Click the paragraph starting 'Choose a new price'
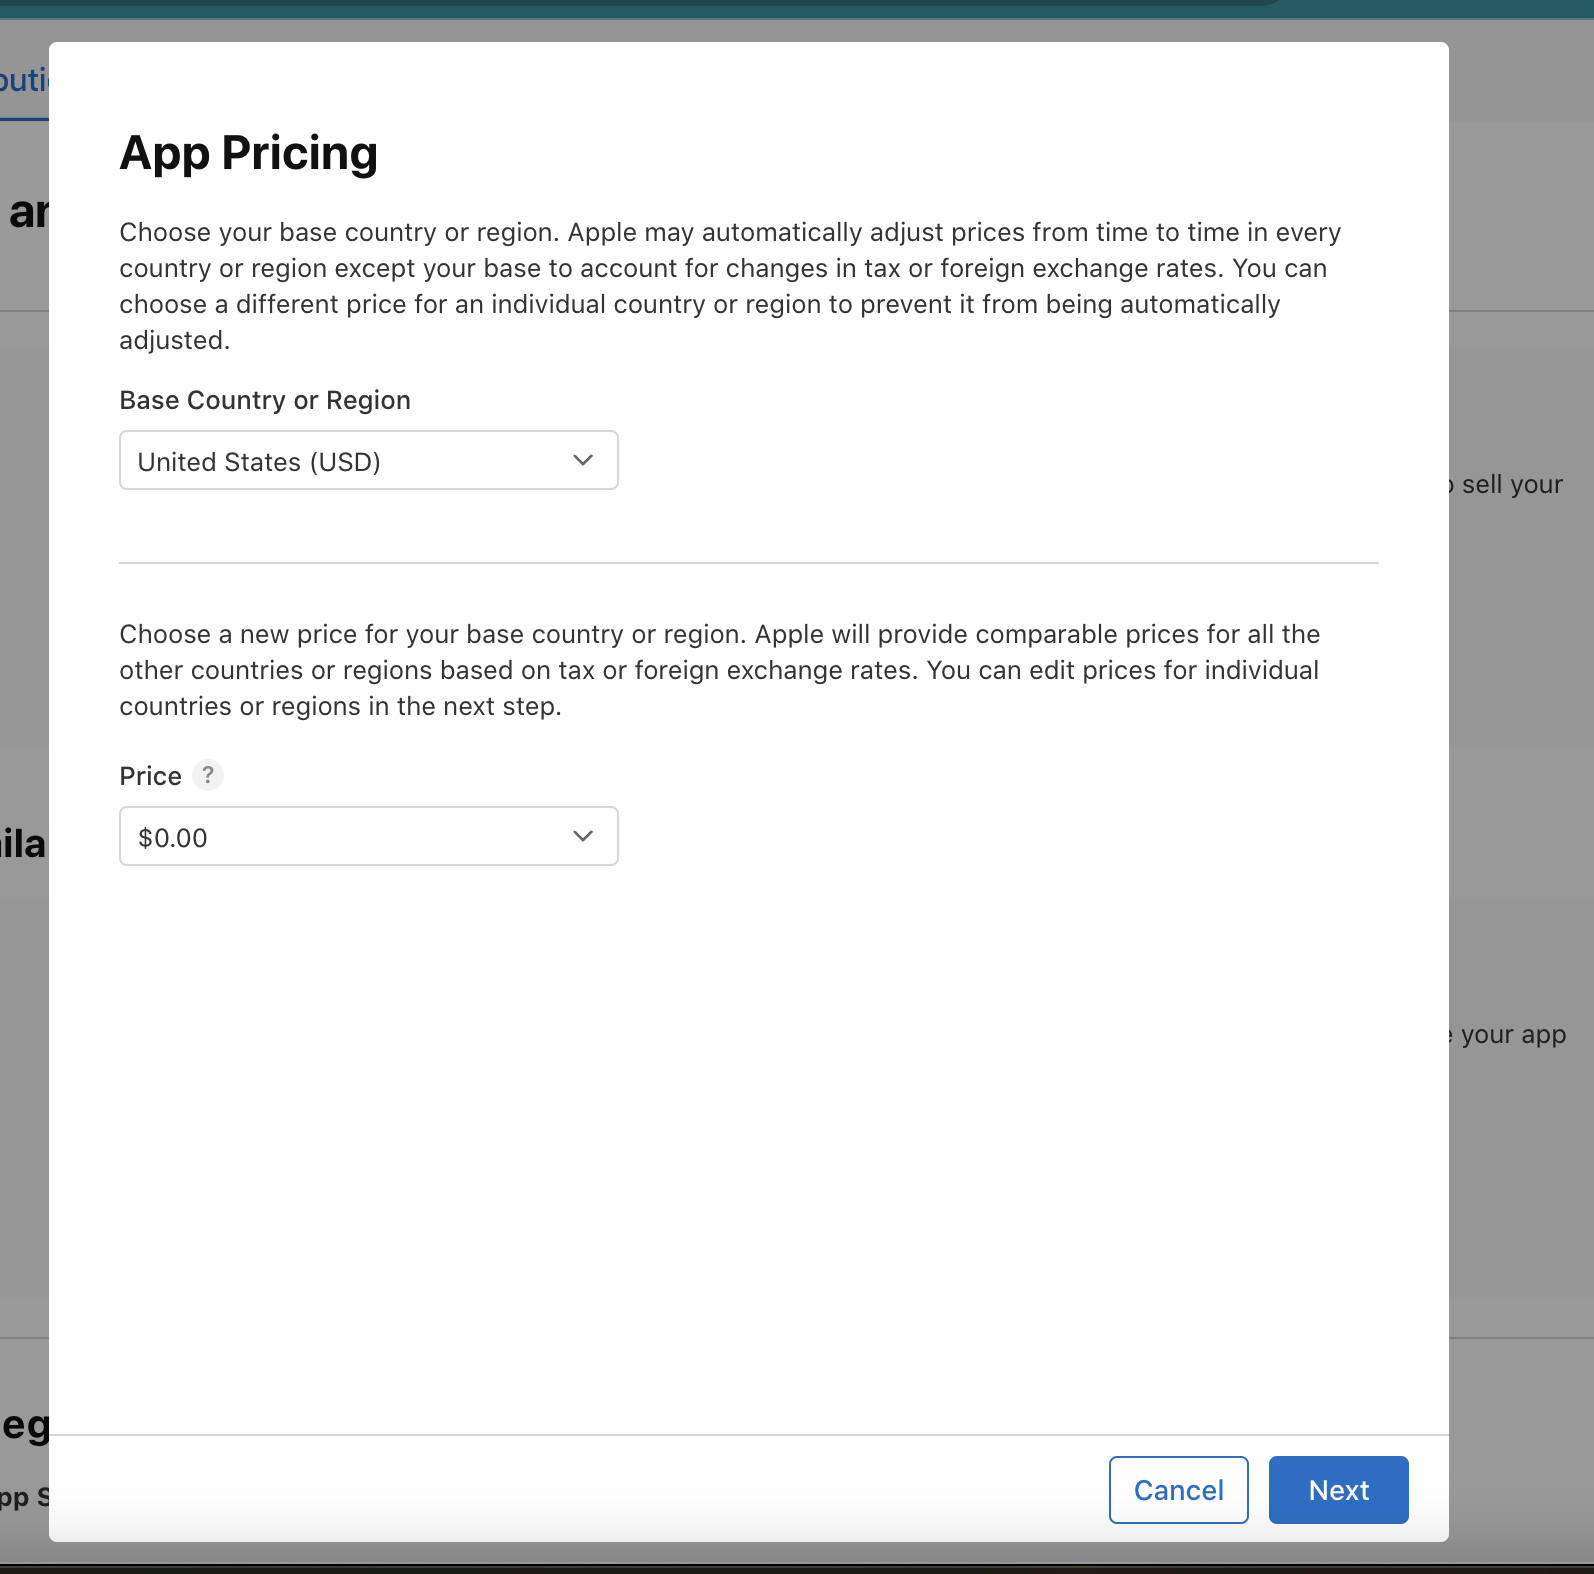This screenshot has width=1594, height=1574. click(719, 670)
